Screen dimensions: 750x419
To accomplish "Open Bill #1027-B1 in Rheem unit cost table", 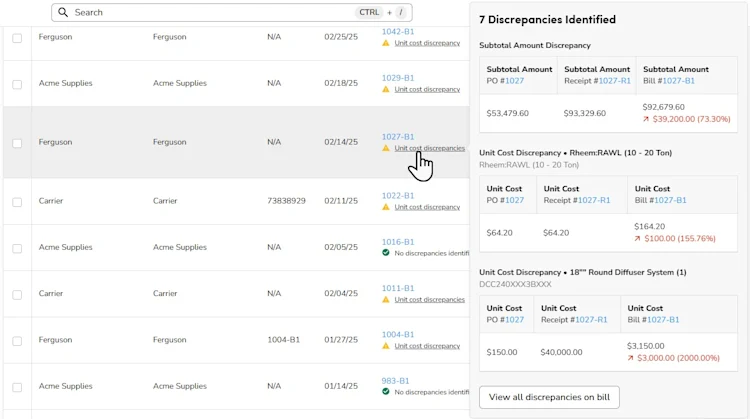I will pyautogui.click(x=670, y=200).
